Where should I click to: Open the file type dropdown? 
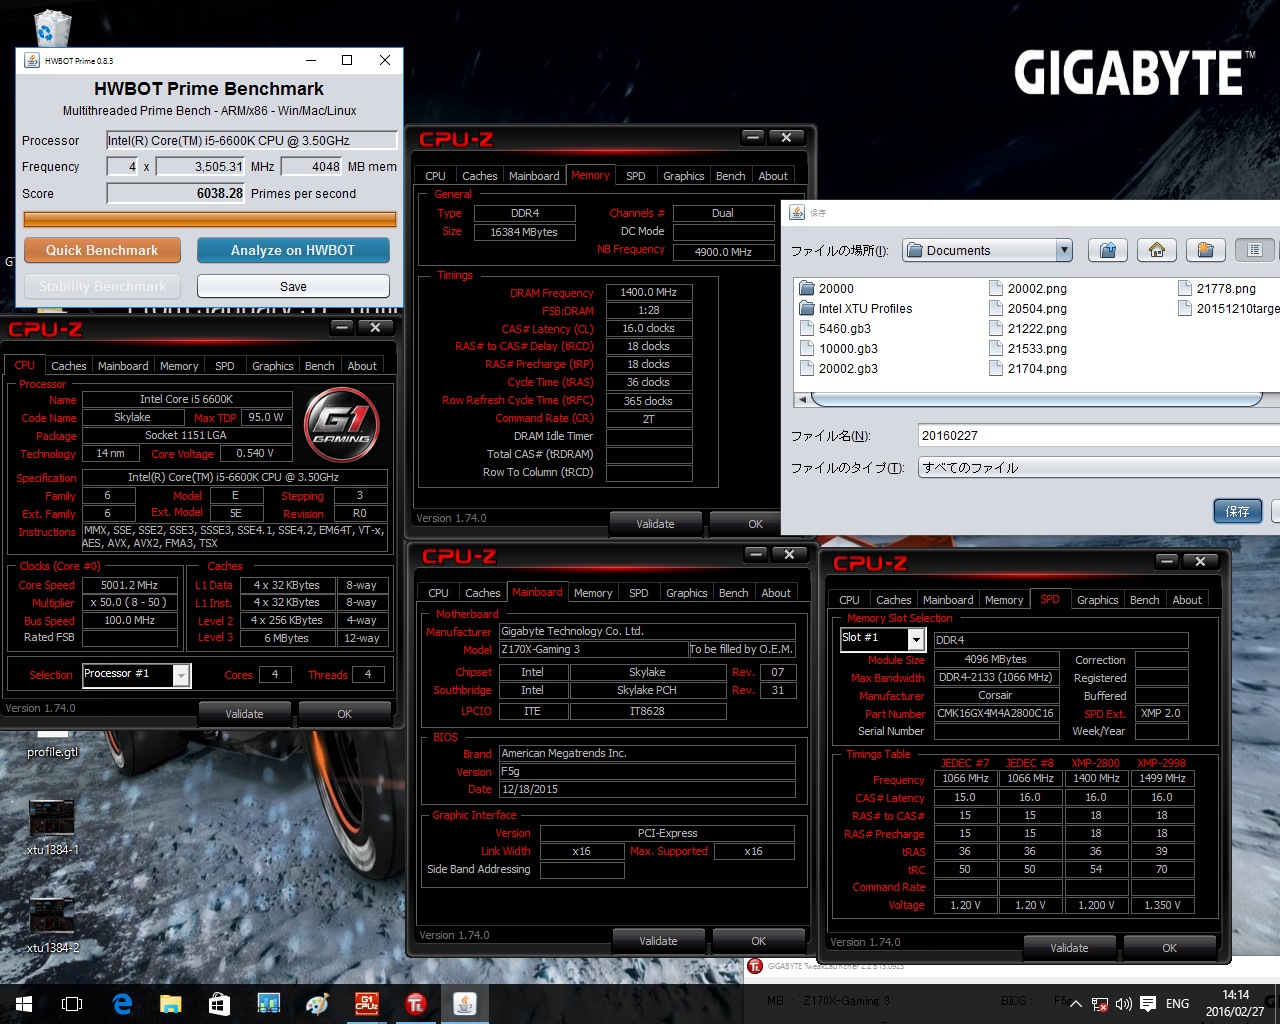click(x=1099, y=467)
